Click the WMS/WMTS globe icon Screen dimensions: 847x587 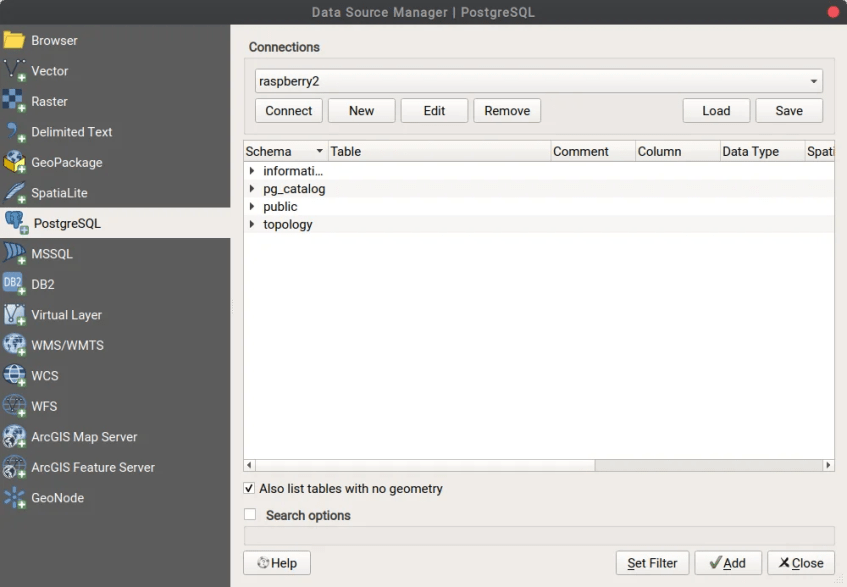(15, 345)
